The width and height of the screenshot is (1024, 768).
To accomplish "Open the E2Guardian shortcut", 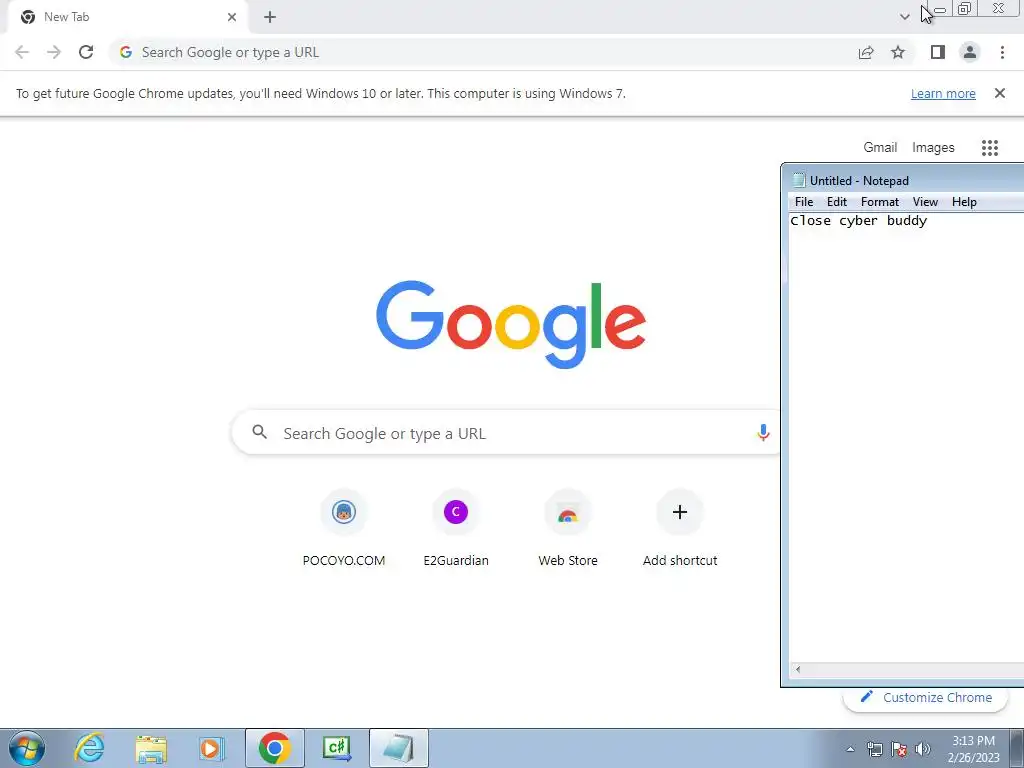I will coord(456,528).
